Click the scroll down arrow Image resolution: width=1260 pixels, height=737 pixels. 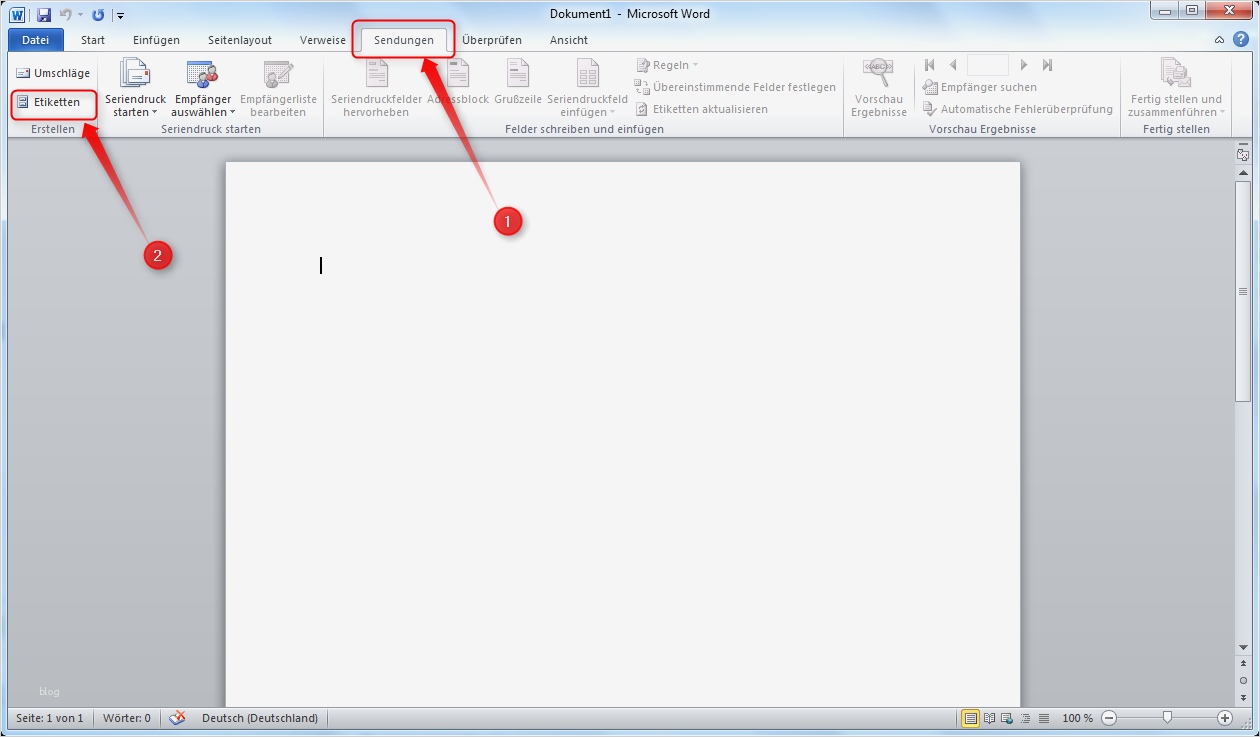1243,648
